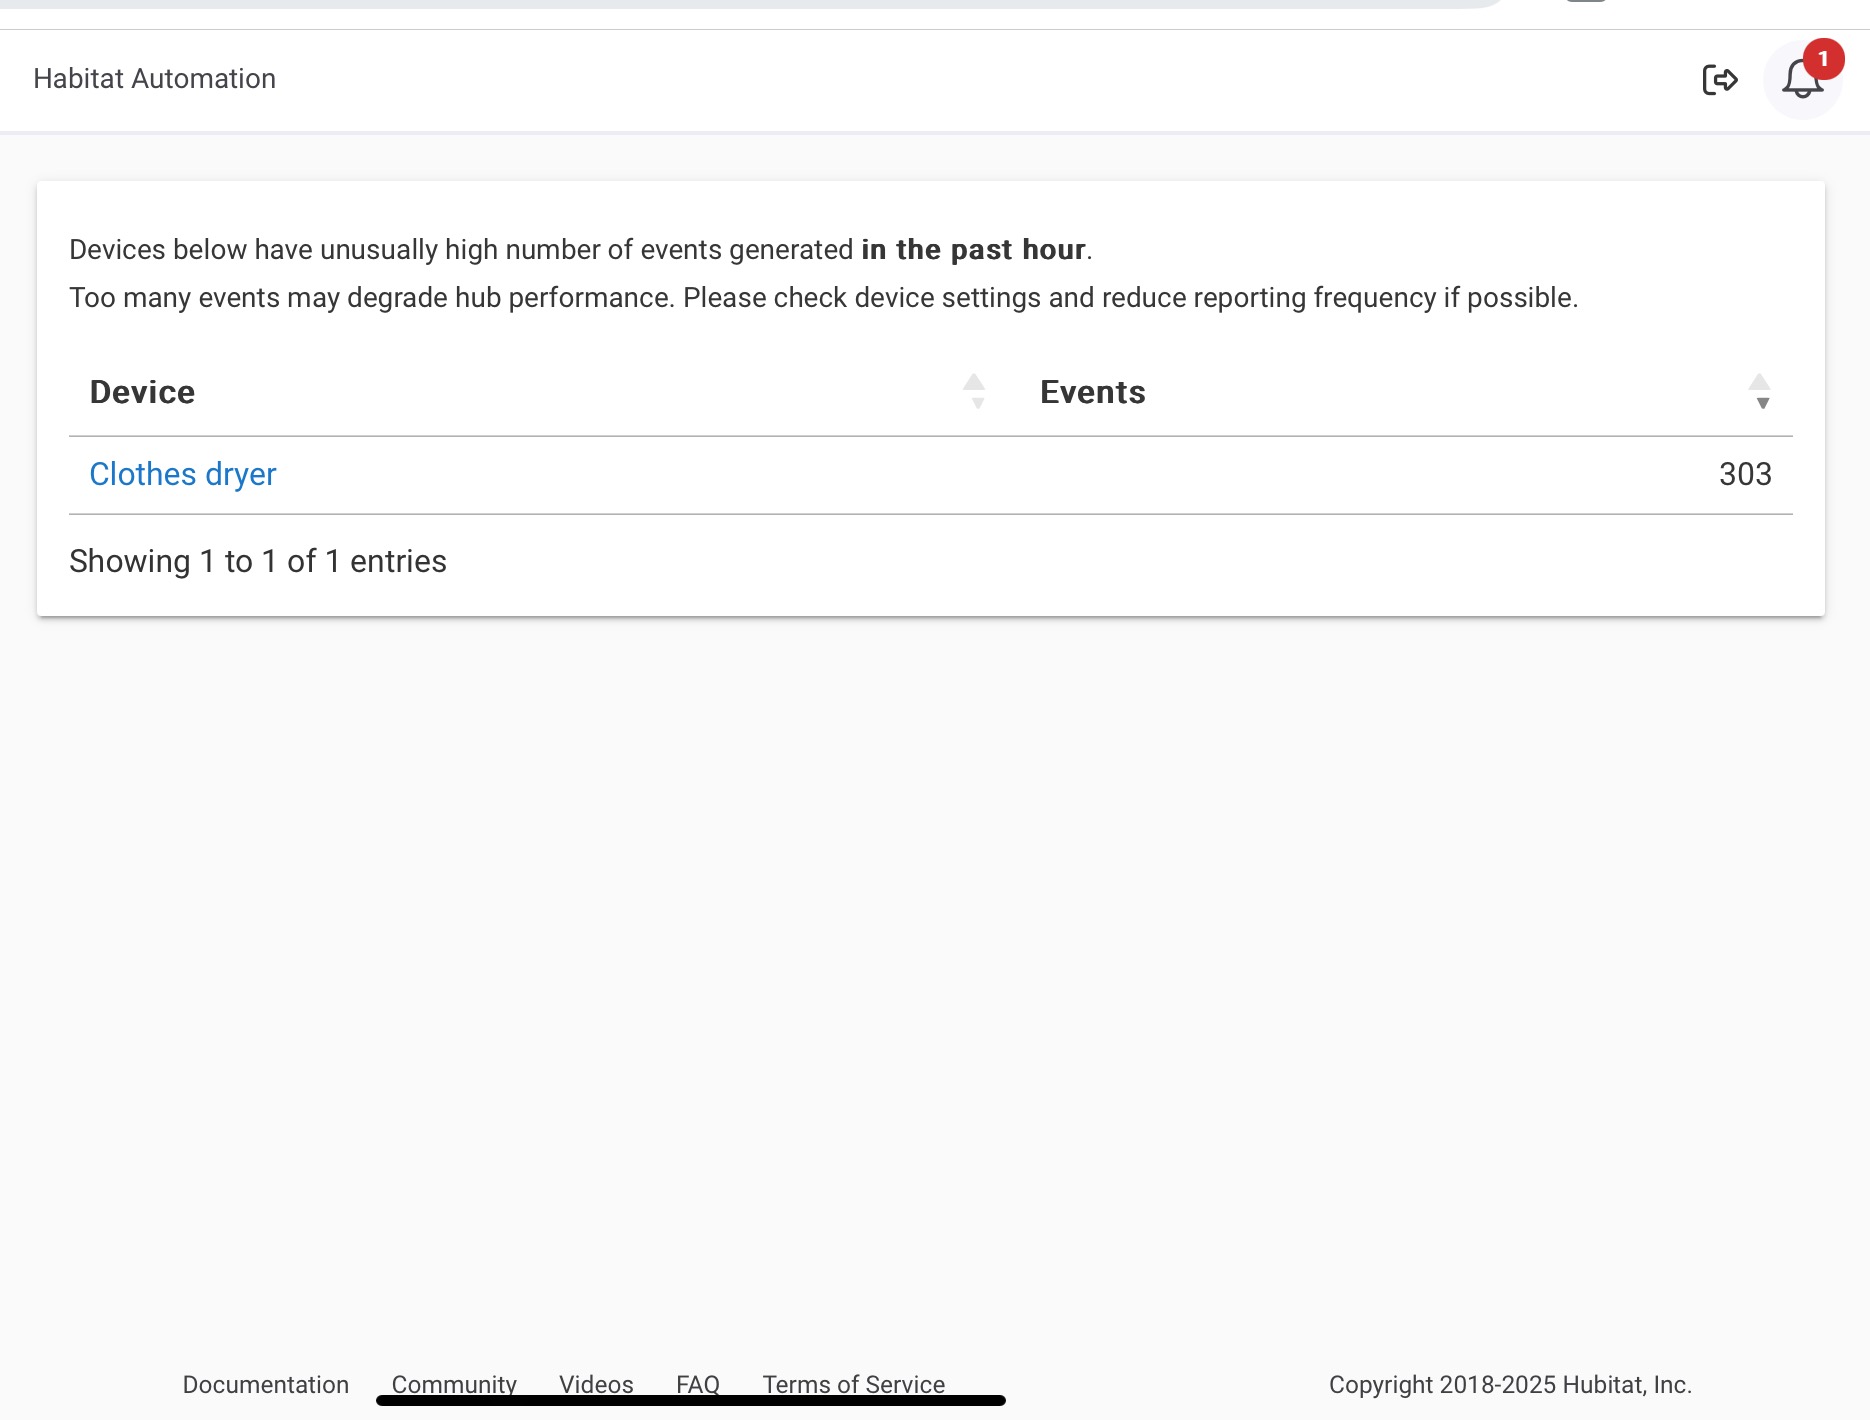
Task: Click the Showing 1 to 1 entries text
Action: (x=258, y=561)
